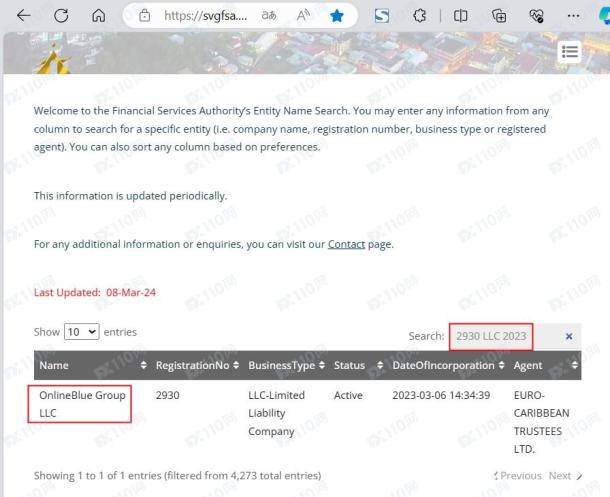This screenshot has height=497, width=610.
Task: Click the LLC-Limited Liability Company cell
Action: pos(277,413)
